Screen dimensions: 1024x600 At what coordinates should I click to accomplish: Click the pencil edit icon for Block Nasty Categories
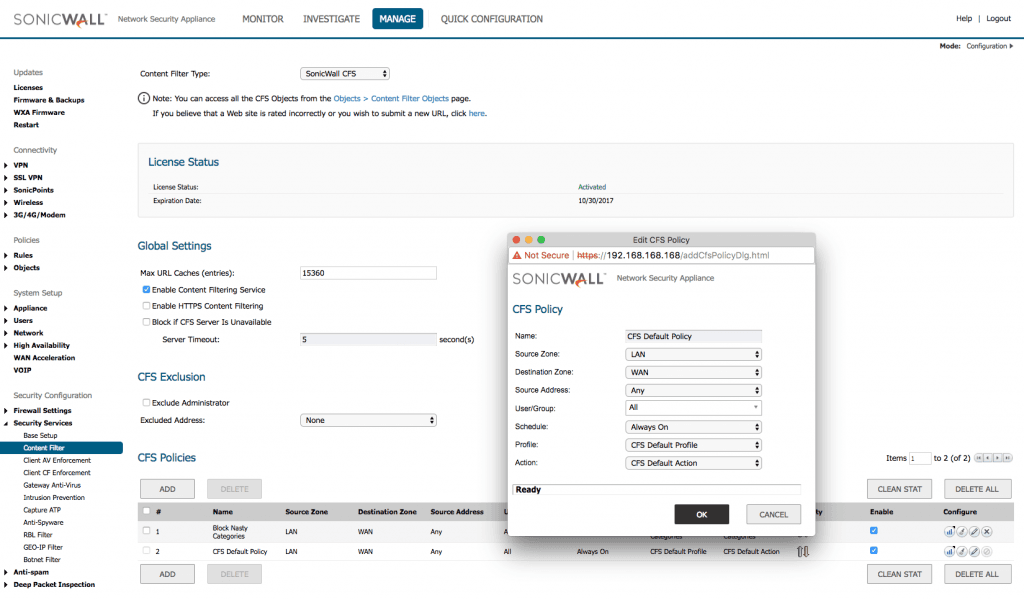974,531
